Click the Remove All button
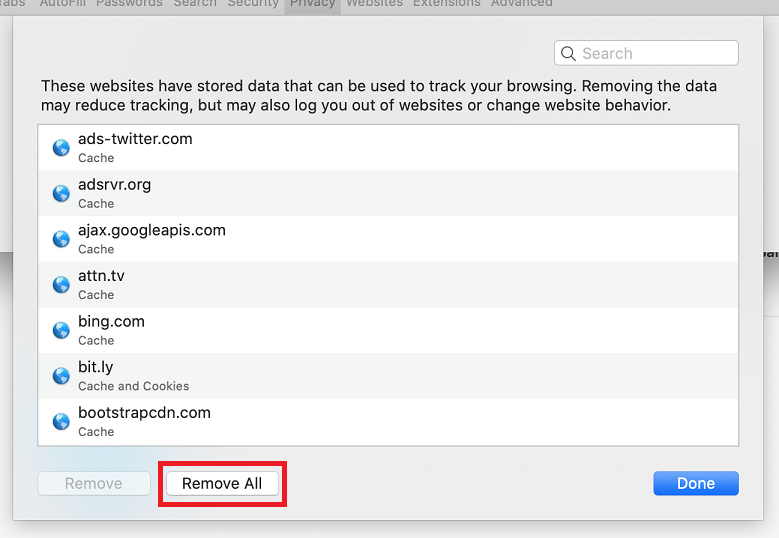This screenshot has height=538, width=779. click(222, 484)
